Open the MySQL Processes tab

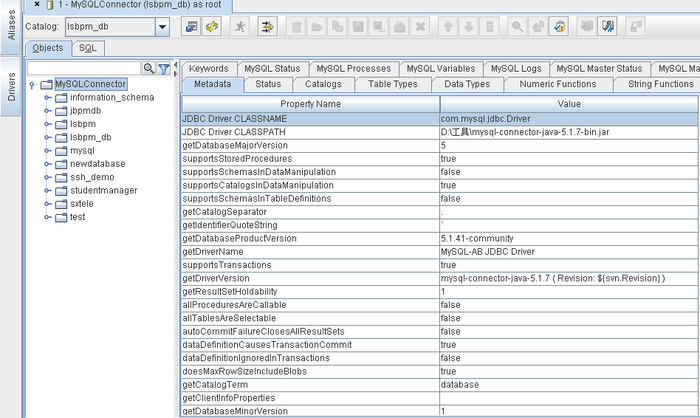[x=351, y=68]
